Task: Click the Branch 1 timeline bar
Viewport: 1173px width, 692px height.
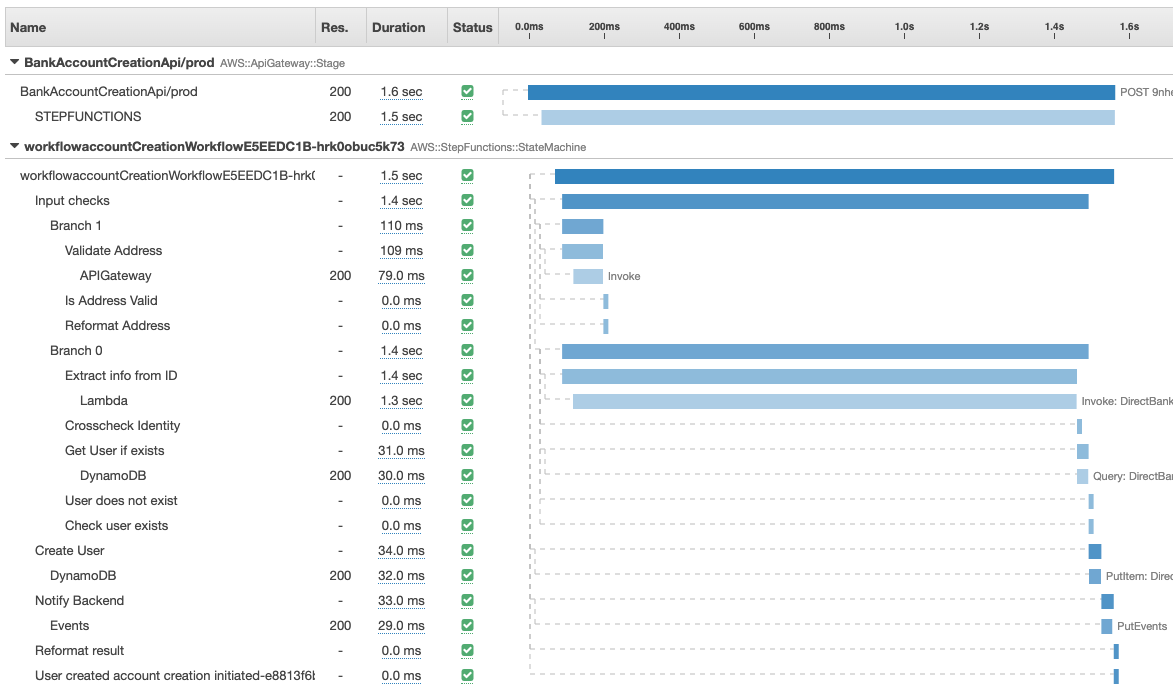Action: pyautogui.click(x=582, y=226)
